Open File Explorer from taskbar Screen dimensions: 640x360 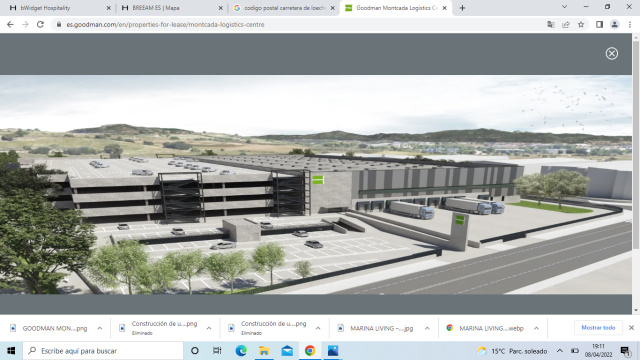[264, 351]
